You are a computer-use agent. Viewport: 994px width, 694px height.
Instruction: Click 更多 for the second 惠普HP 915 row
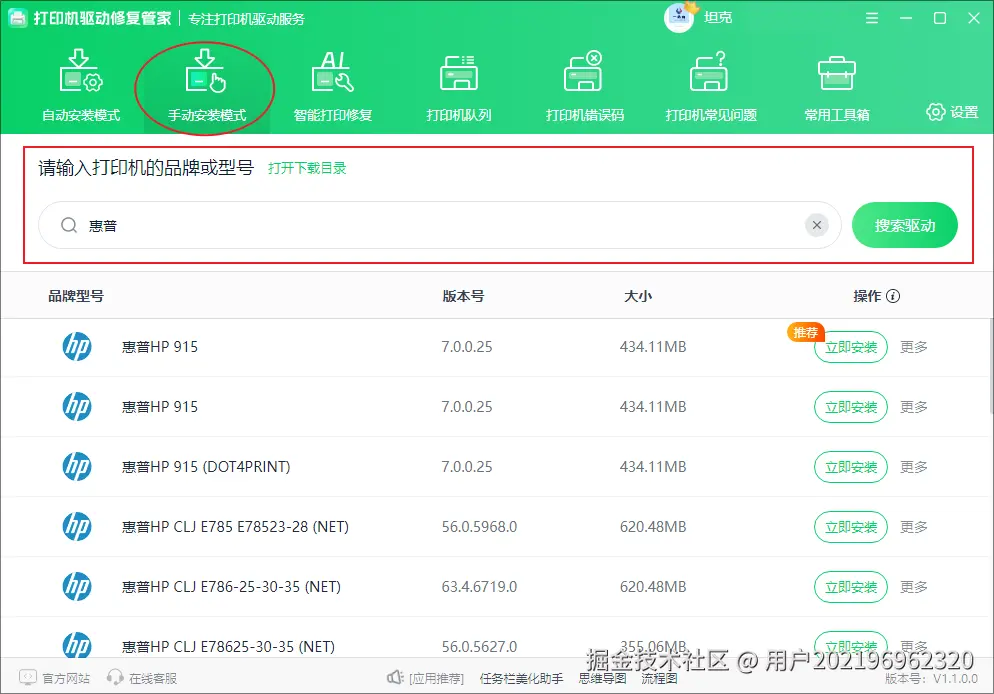tap(913, 407)
